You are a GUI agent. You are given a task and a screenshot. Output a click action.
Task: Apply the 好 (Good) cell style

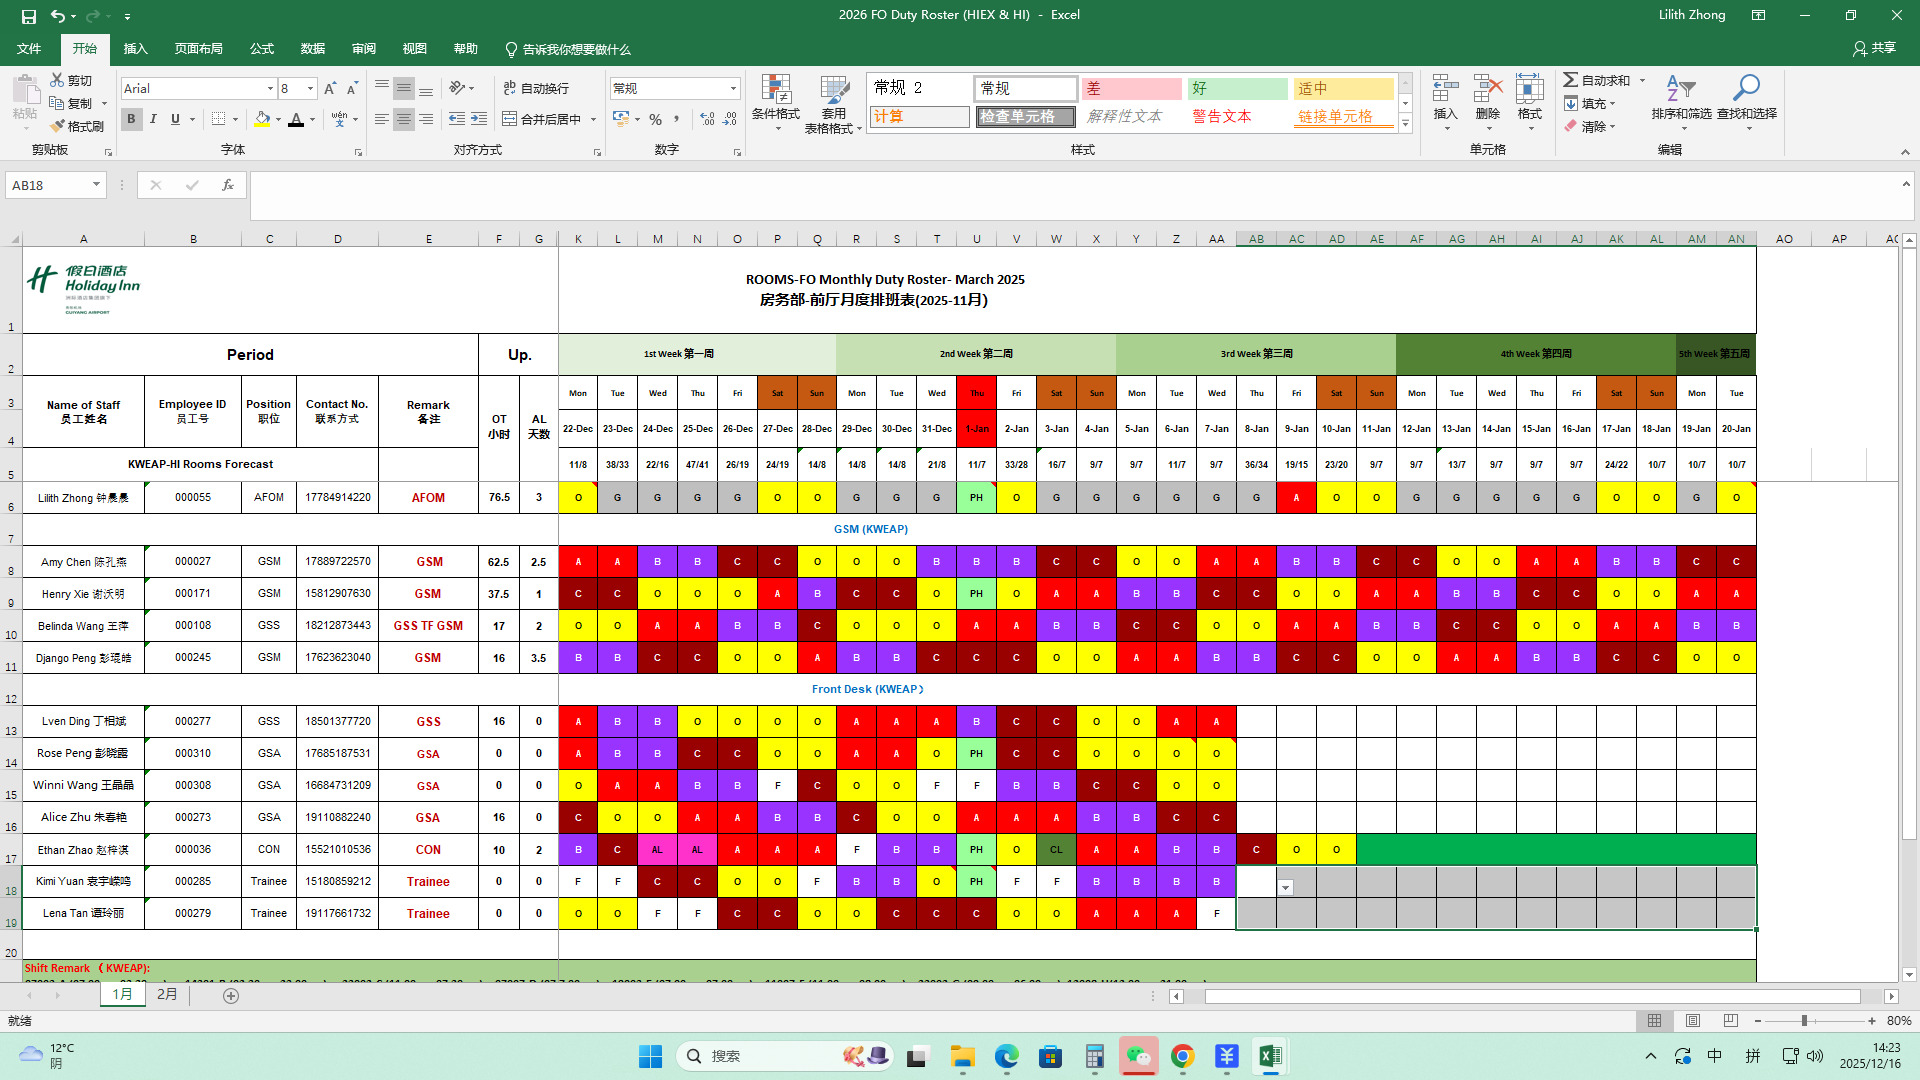(1237, 88)
